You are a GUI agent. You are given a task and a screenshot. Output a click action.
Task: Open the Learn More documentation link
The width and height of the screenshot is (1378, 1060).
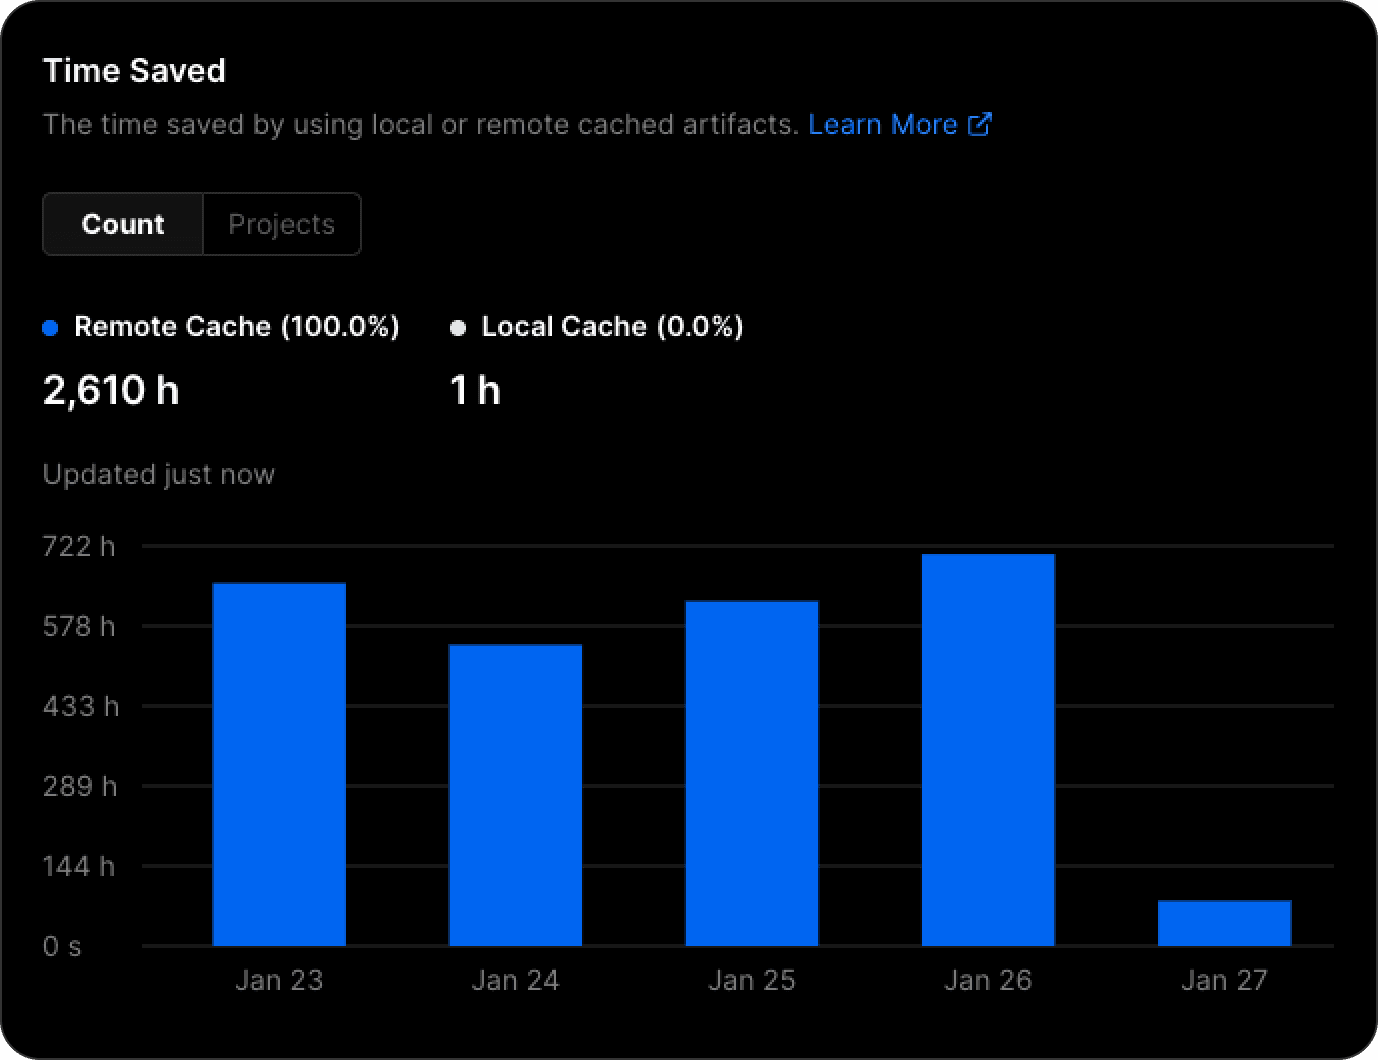[x=883, y=123]
